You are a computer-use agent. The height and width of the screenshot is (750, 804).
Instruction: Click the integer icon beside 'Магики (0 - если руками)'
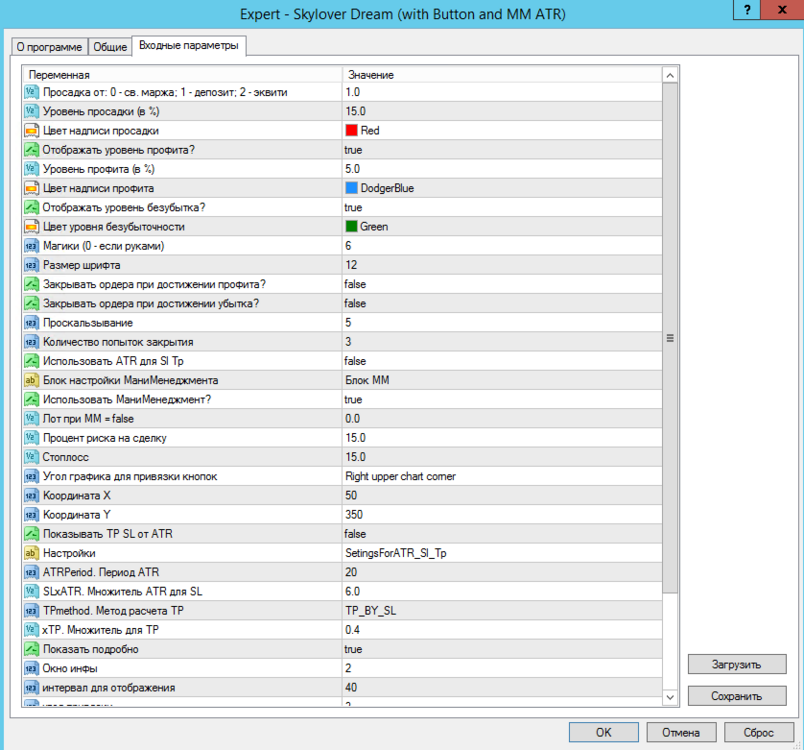point(31,246)
